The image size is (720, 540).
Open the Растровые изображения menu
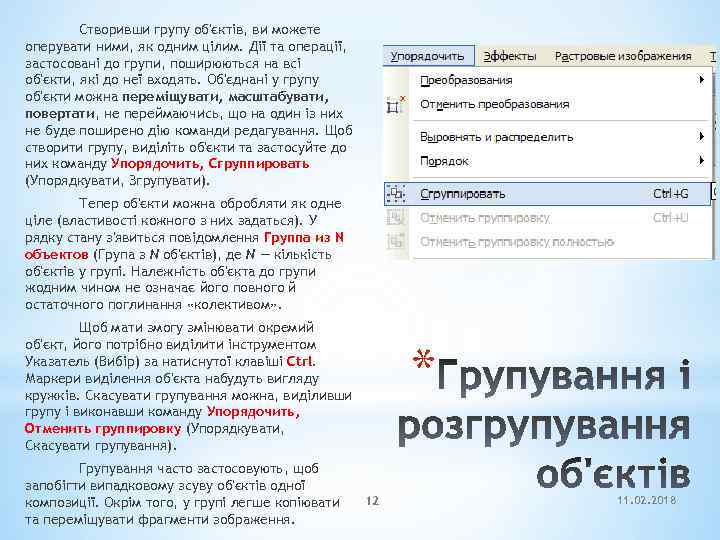[623, 56]
